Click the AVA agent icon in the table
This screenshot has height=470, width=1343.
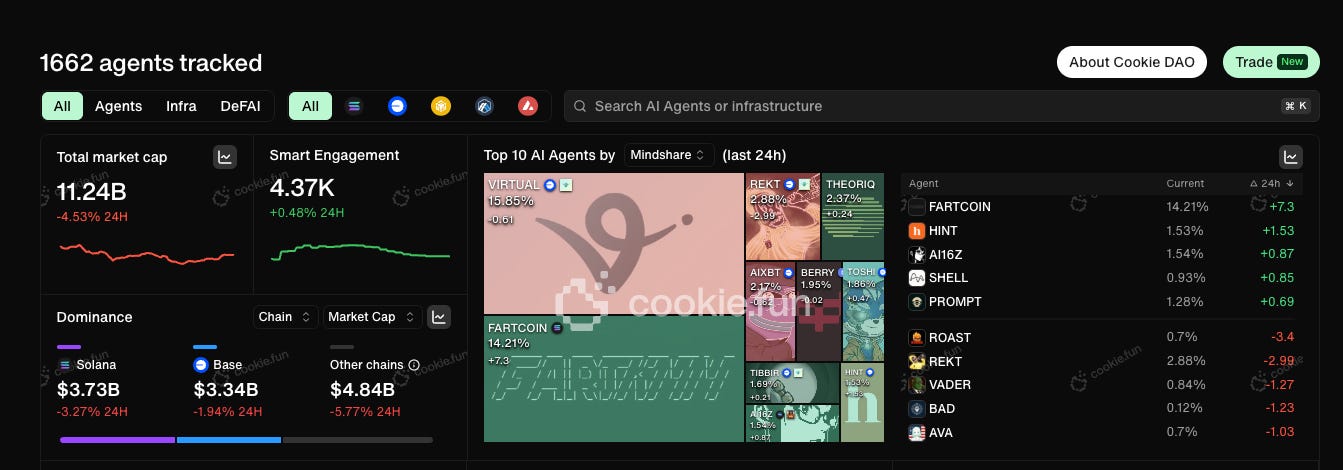[x=917, y=432]
